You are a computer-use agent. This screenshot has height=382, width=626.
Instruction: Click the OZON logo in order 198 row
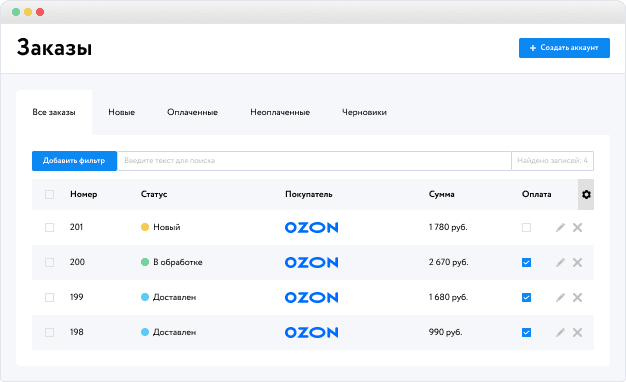click(311, 333)
